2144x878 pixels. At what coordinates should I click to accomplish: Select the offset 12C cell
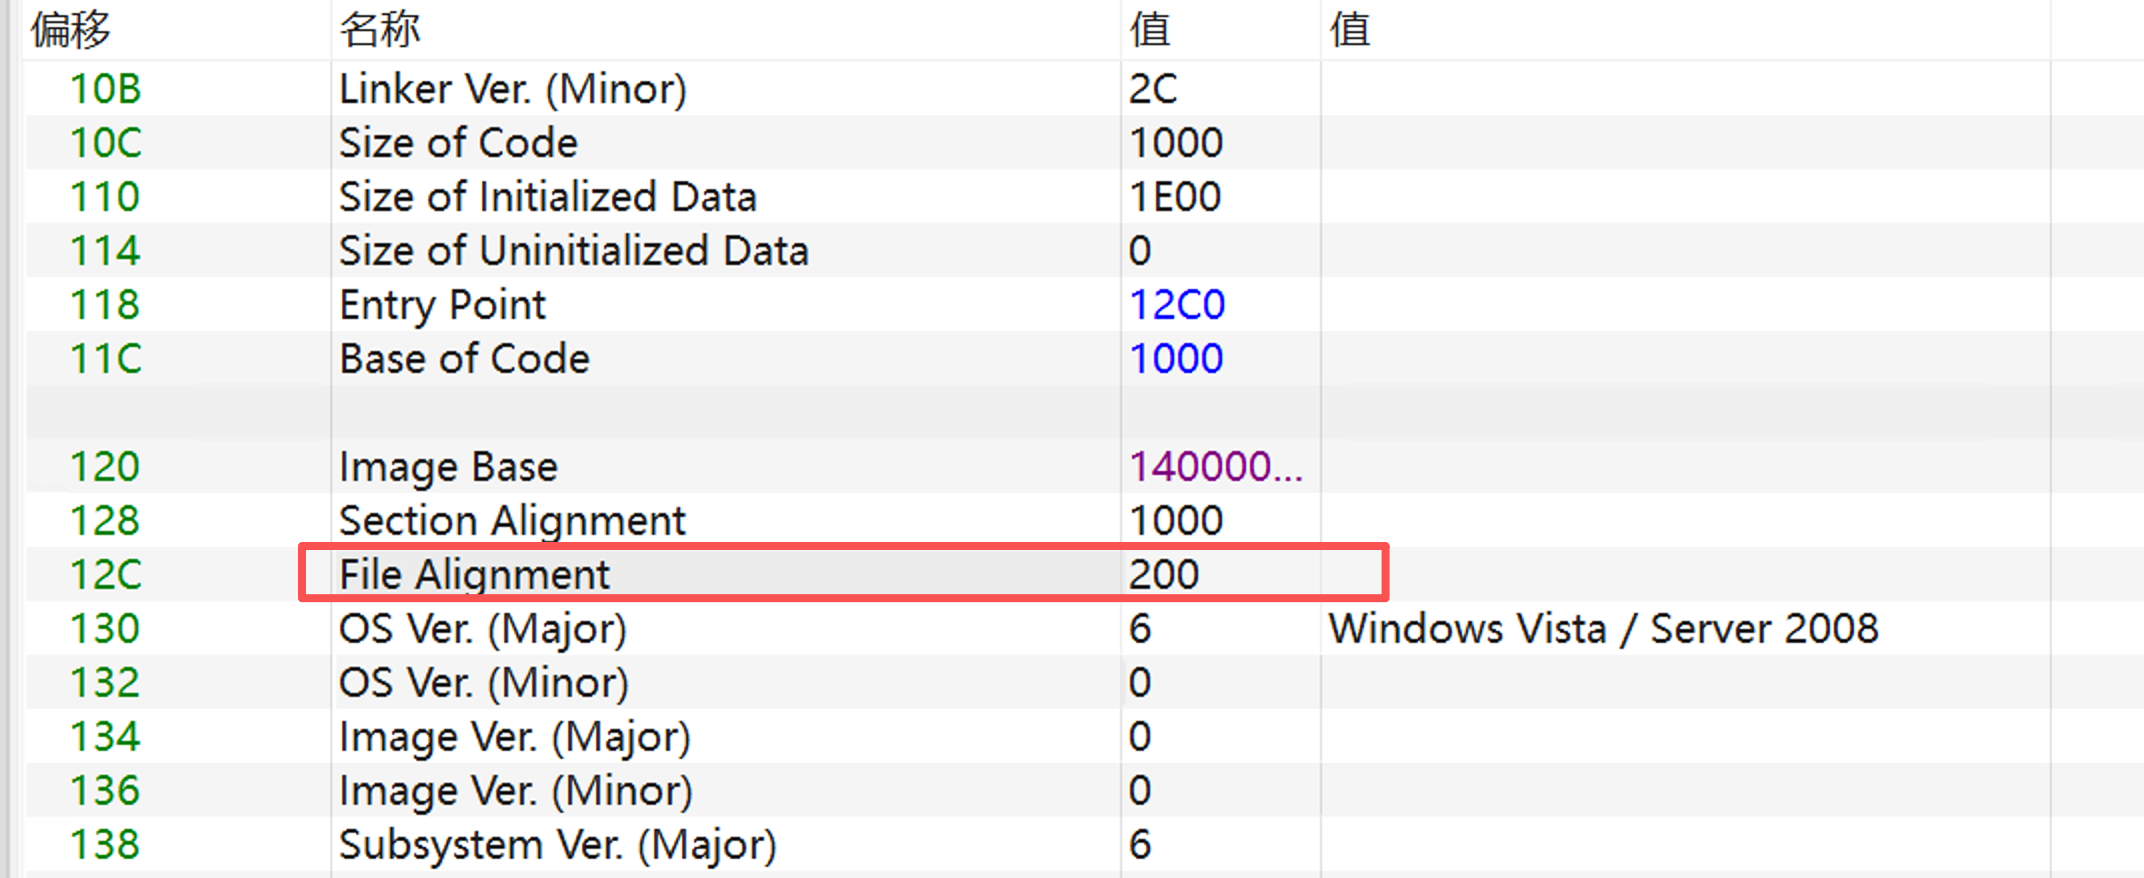[x=105, y=575]
